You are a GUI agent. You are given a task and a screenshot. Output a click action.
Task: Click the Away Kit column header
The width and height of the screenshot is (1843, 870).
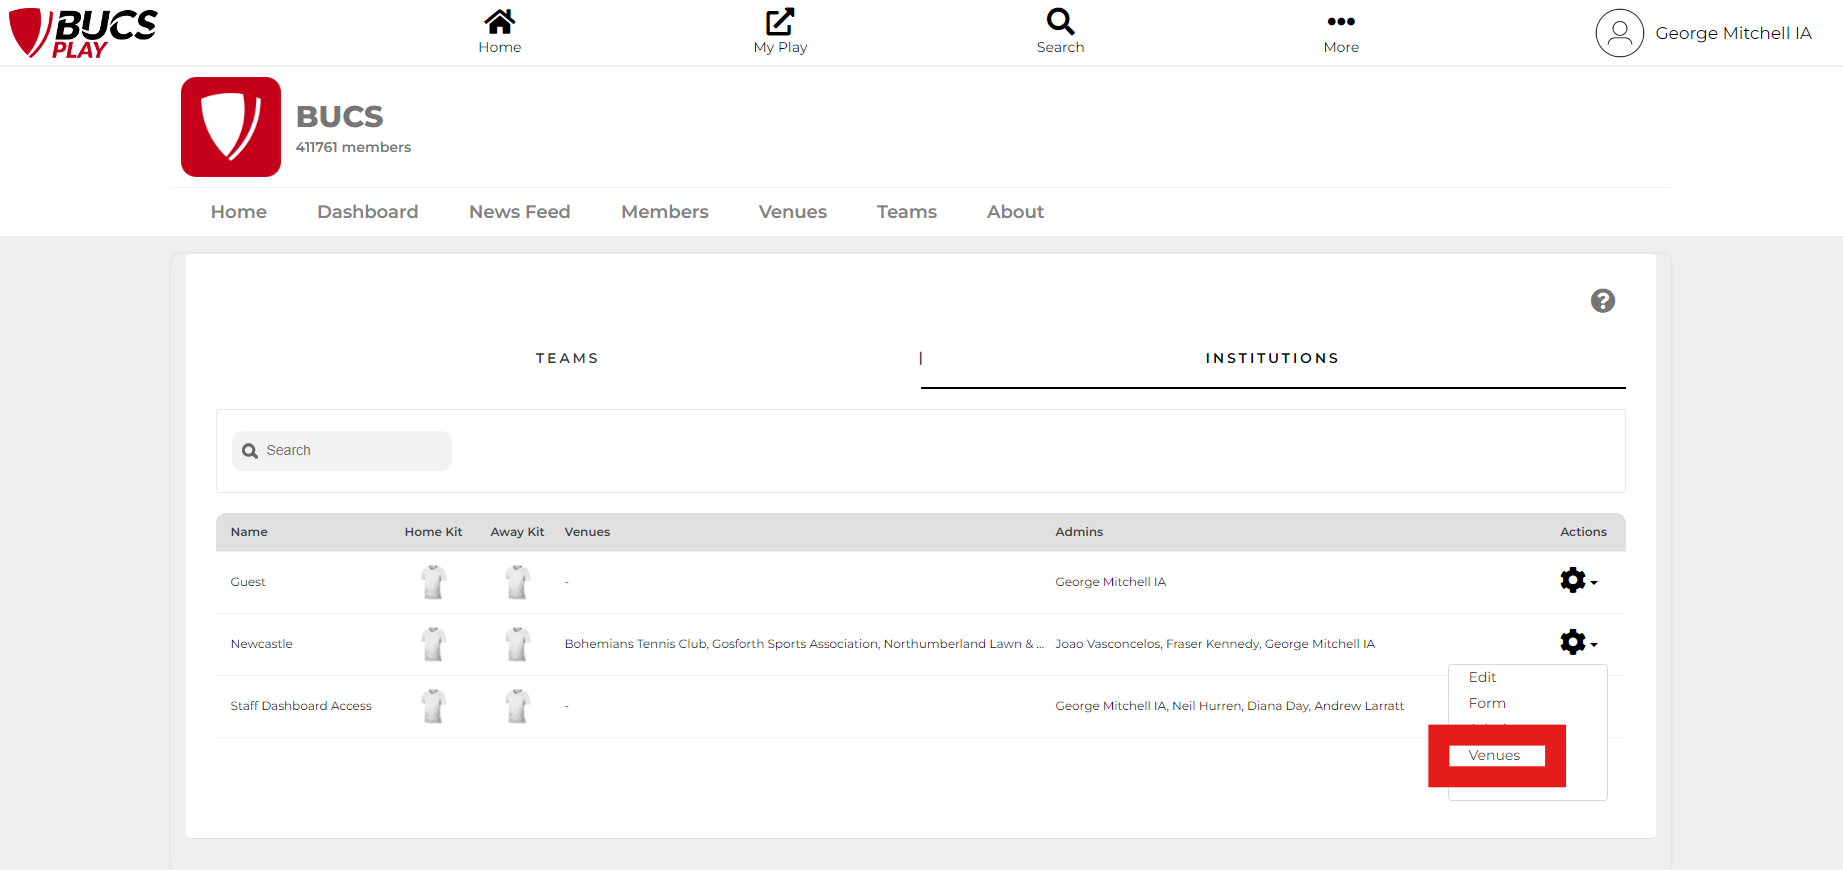(517, 532)
